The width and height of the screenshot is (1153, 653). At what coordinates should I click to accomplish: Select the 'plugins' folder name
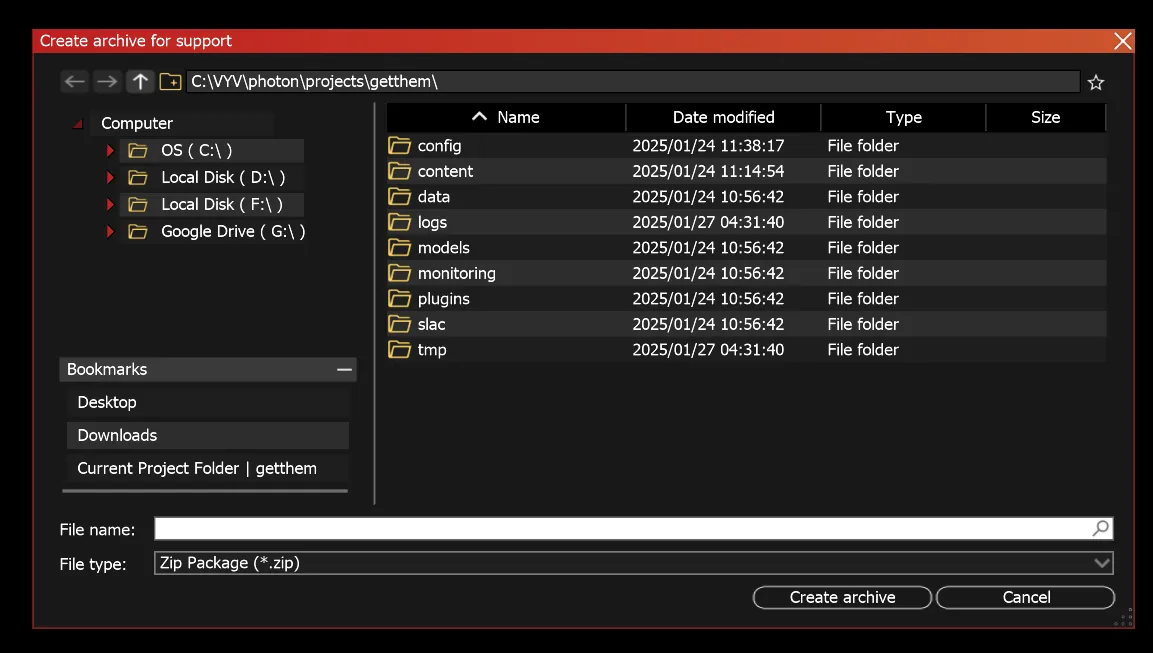[x=443, y=299]
